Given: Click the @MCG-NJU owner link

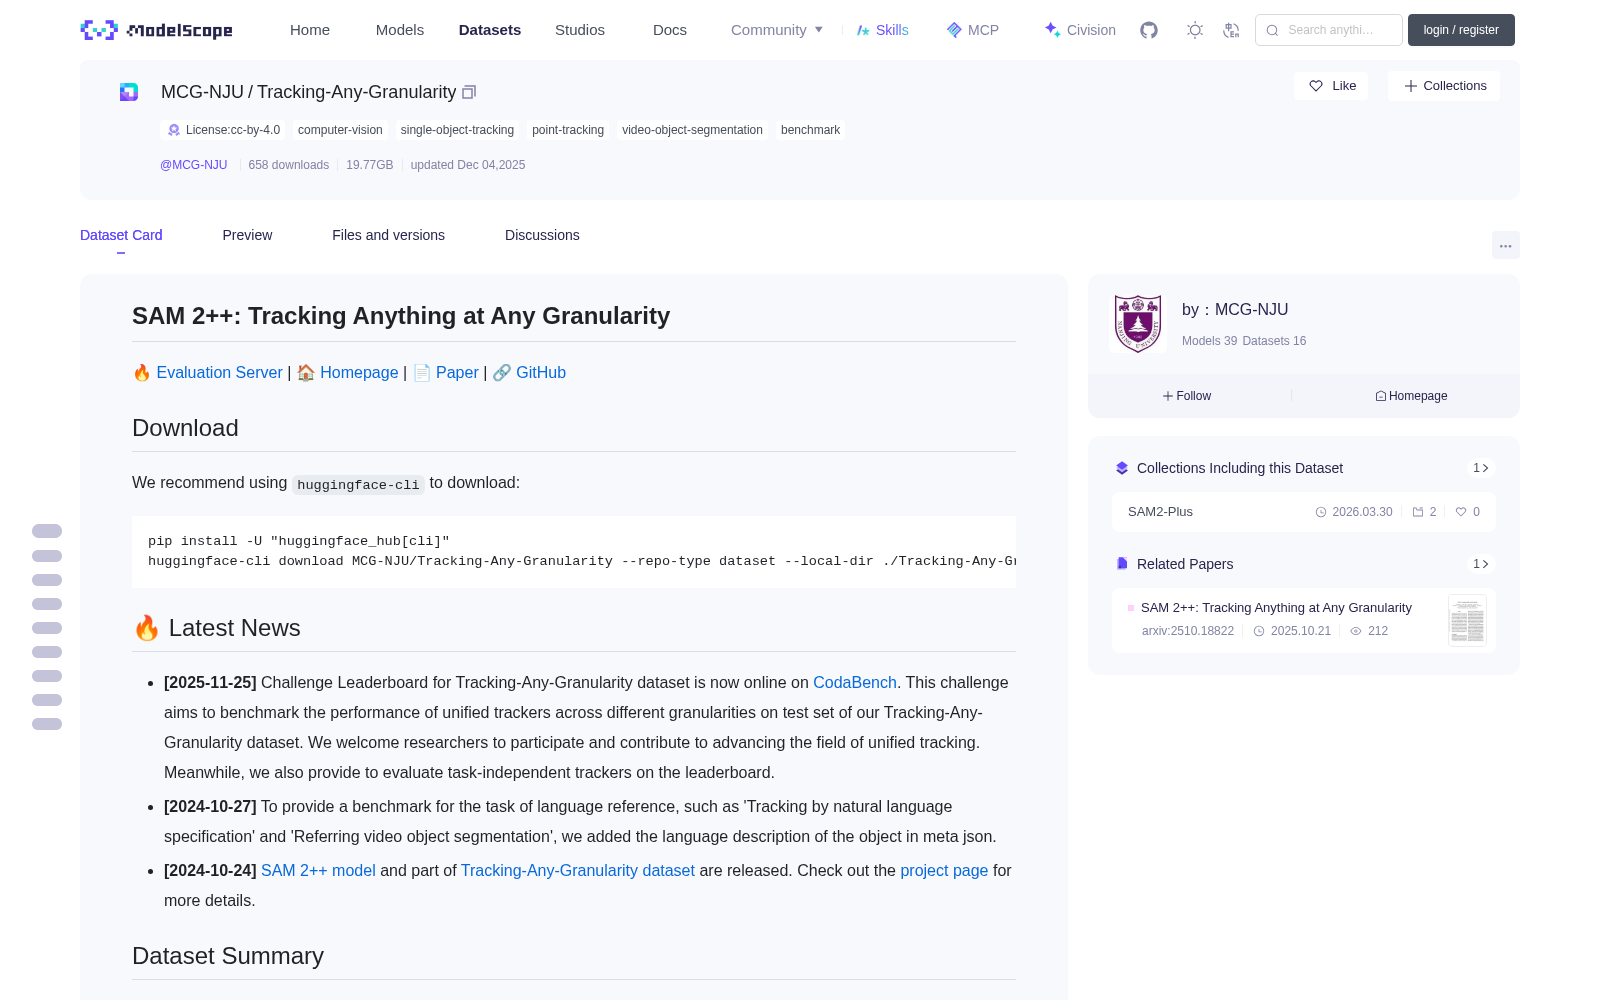Looking at the screenshot, I should (194, 165).
